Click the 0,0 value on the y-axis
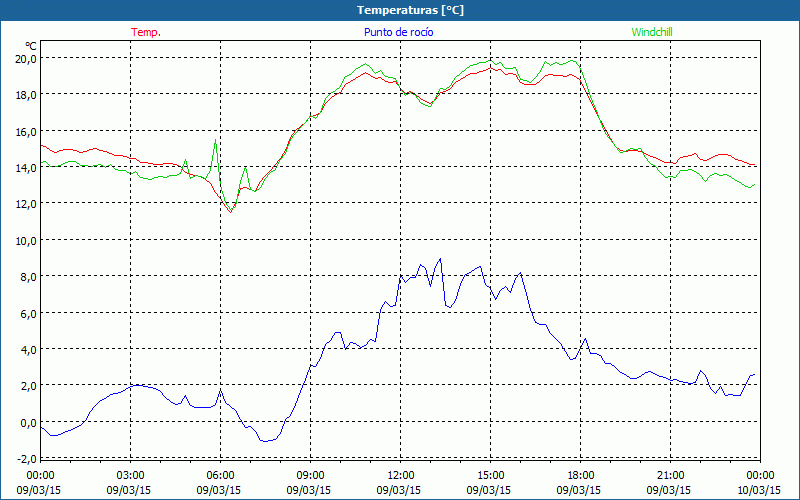The width and height of the screenshot is (800, 500). 29,422
